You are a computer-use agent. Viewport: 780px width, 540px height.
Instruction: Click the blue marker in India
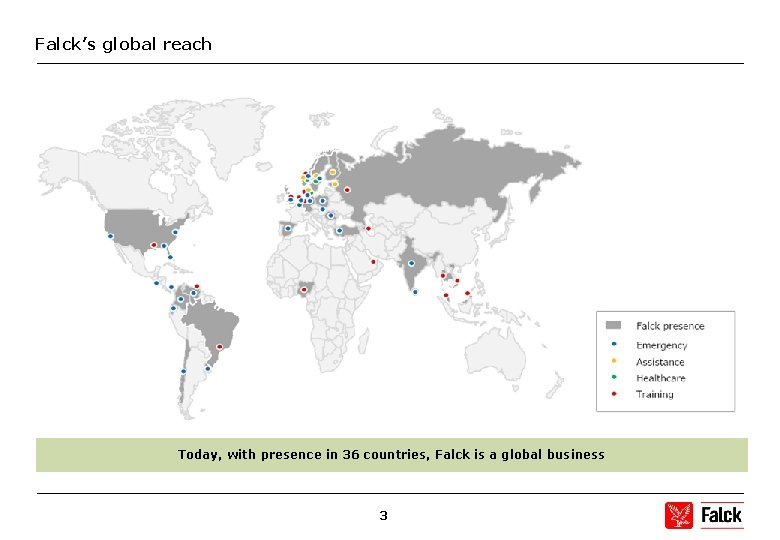point(411,264)
